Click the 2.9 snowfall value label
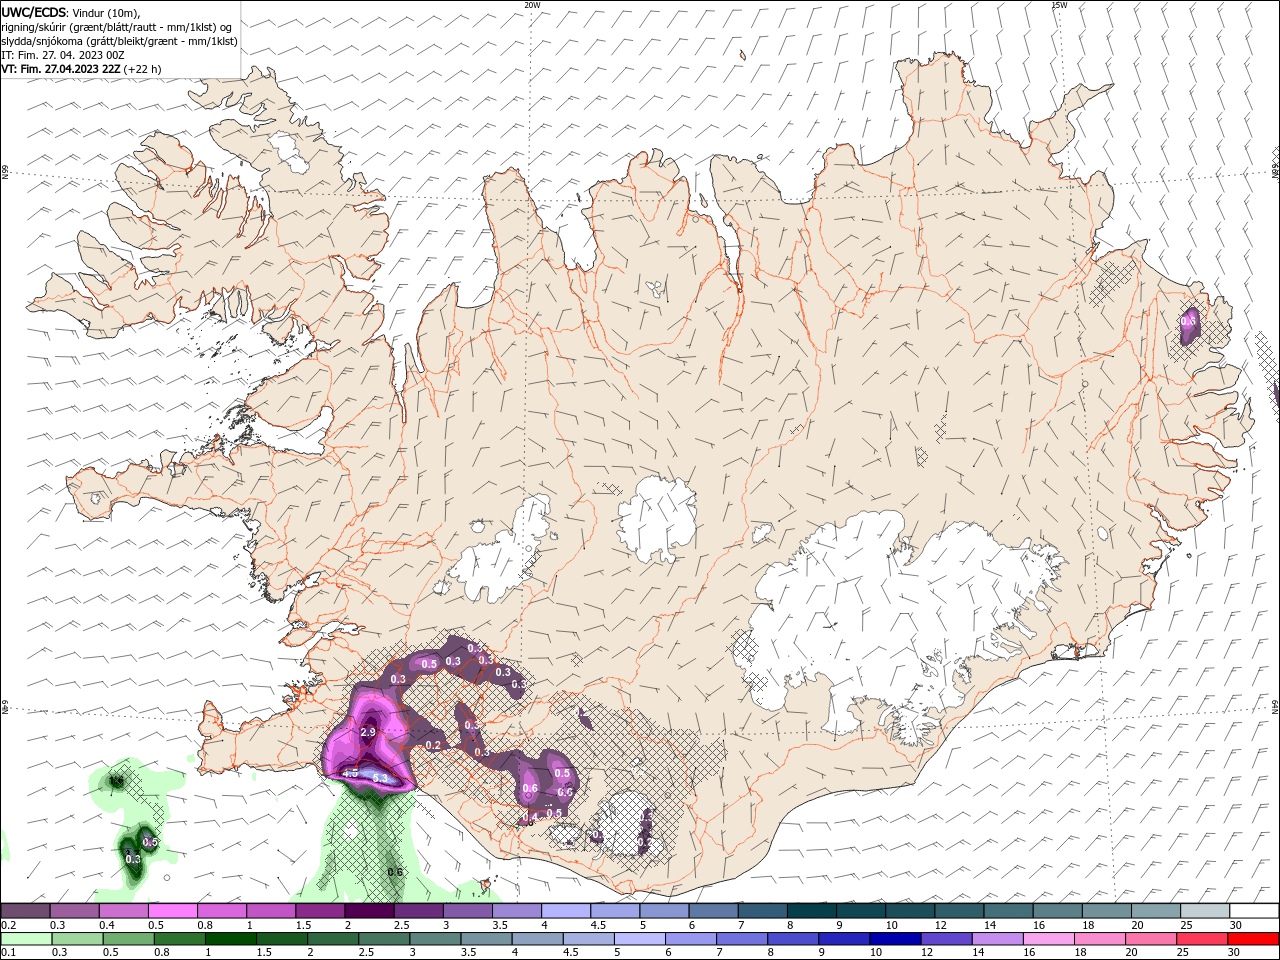 coord(367,733)
